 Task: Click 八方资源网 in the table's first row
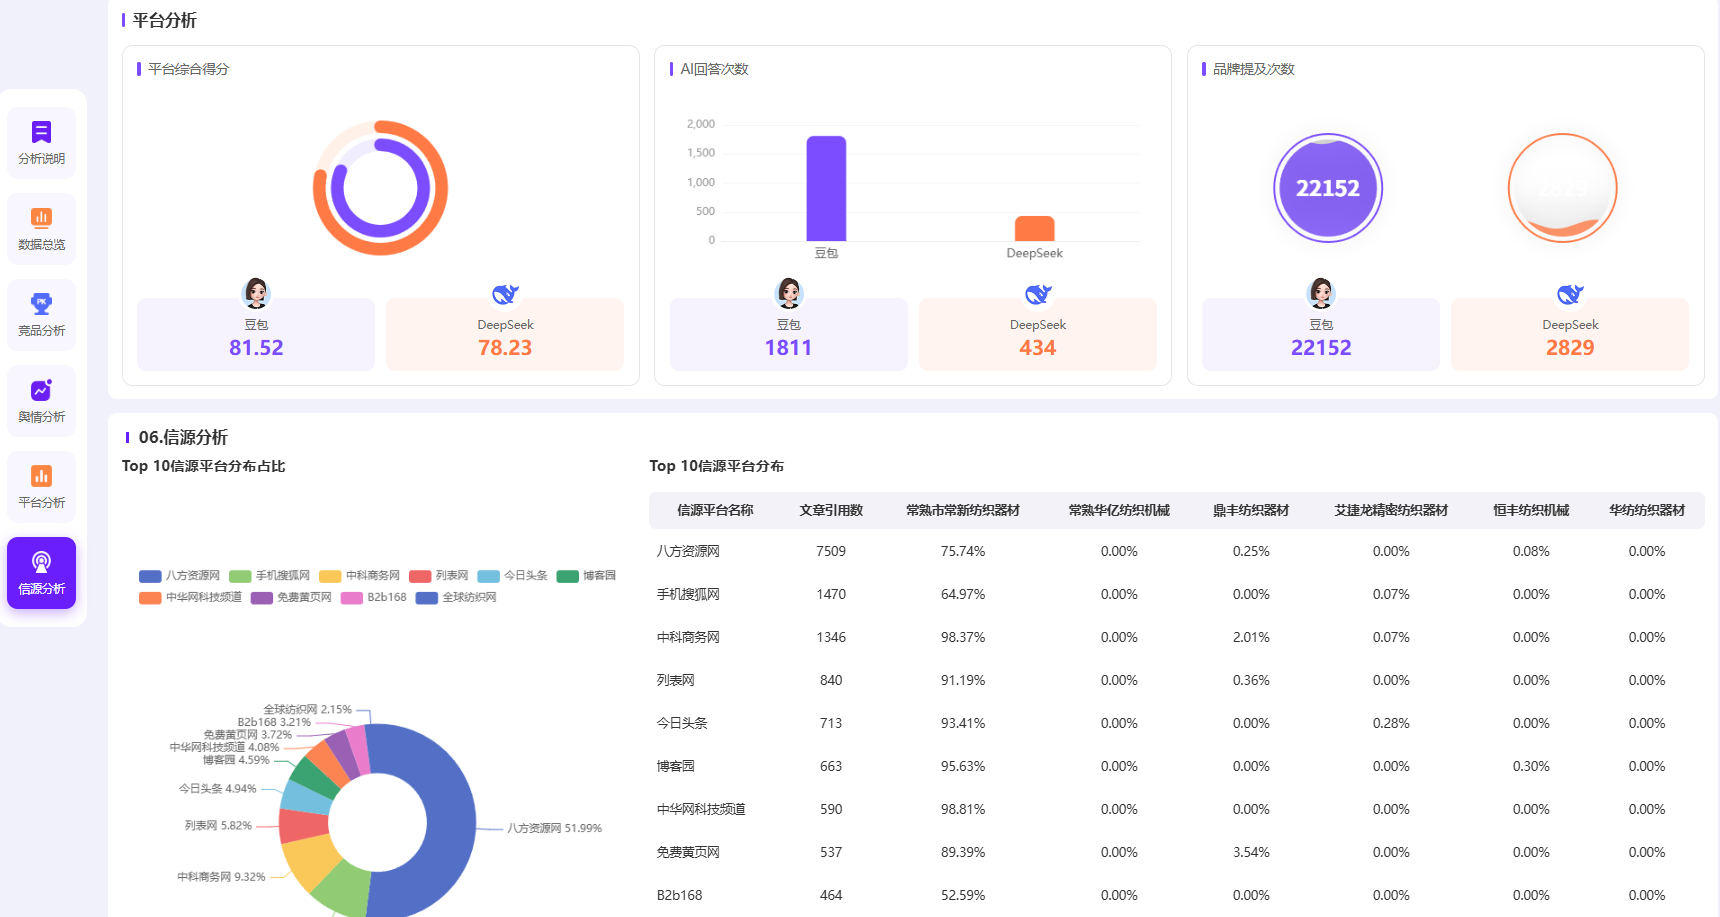(688, 552)
